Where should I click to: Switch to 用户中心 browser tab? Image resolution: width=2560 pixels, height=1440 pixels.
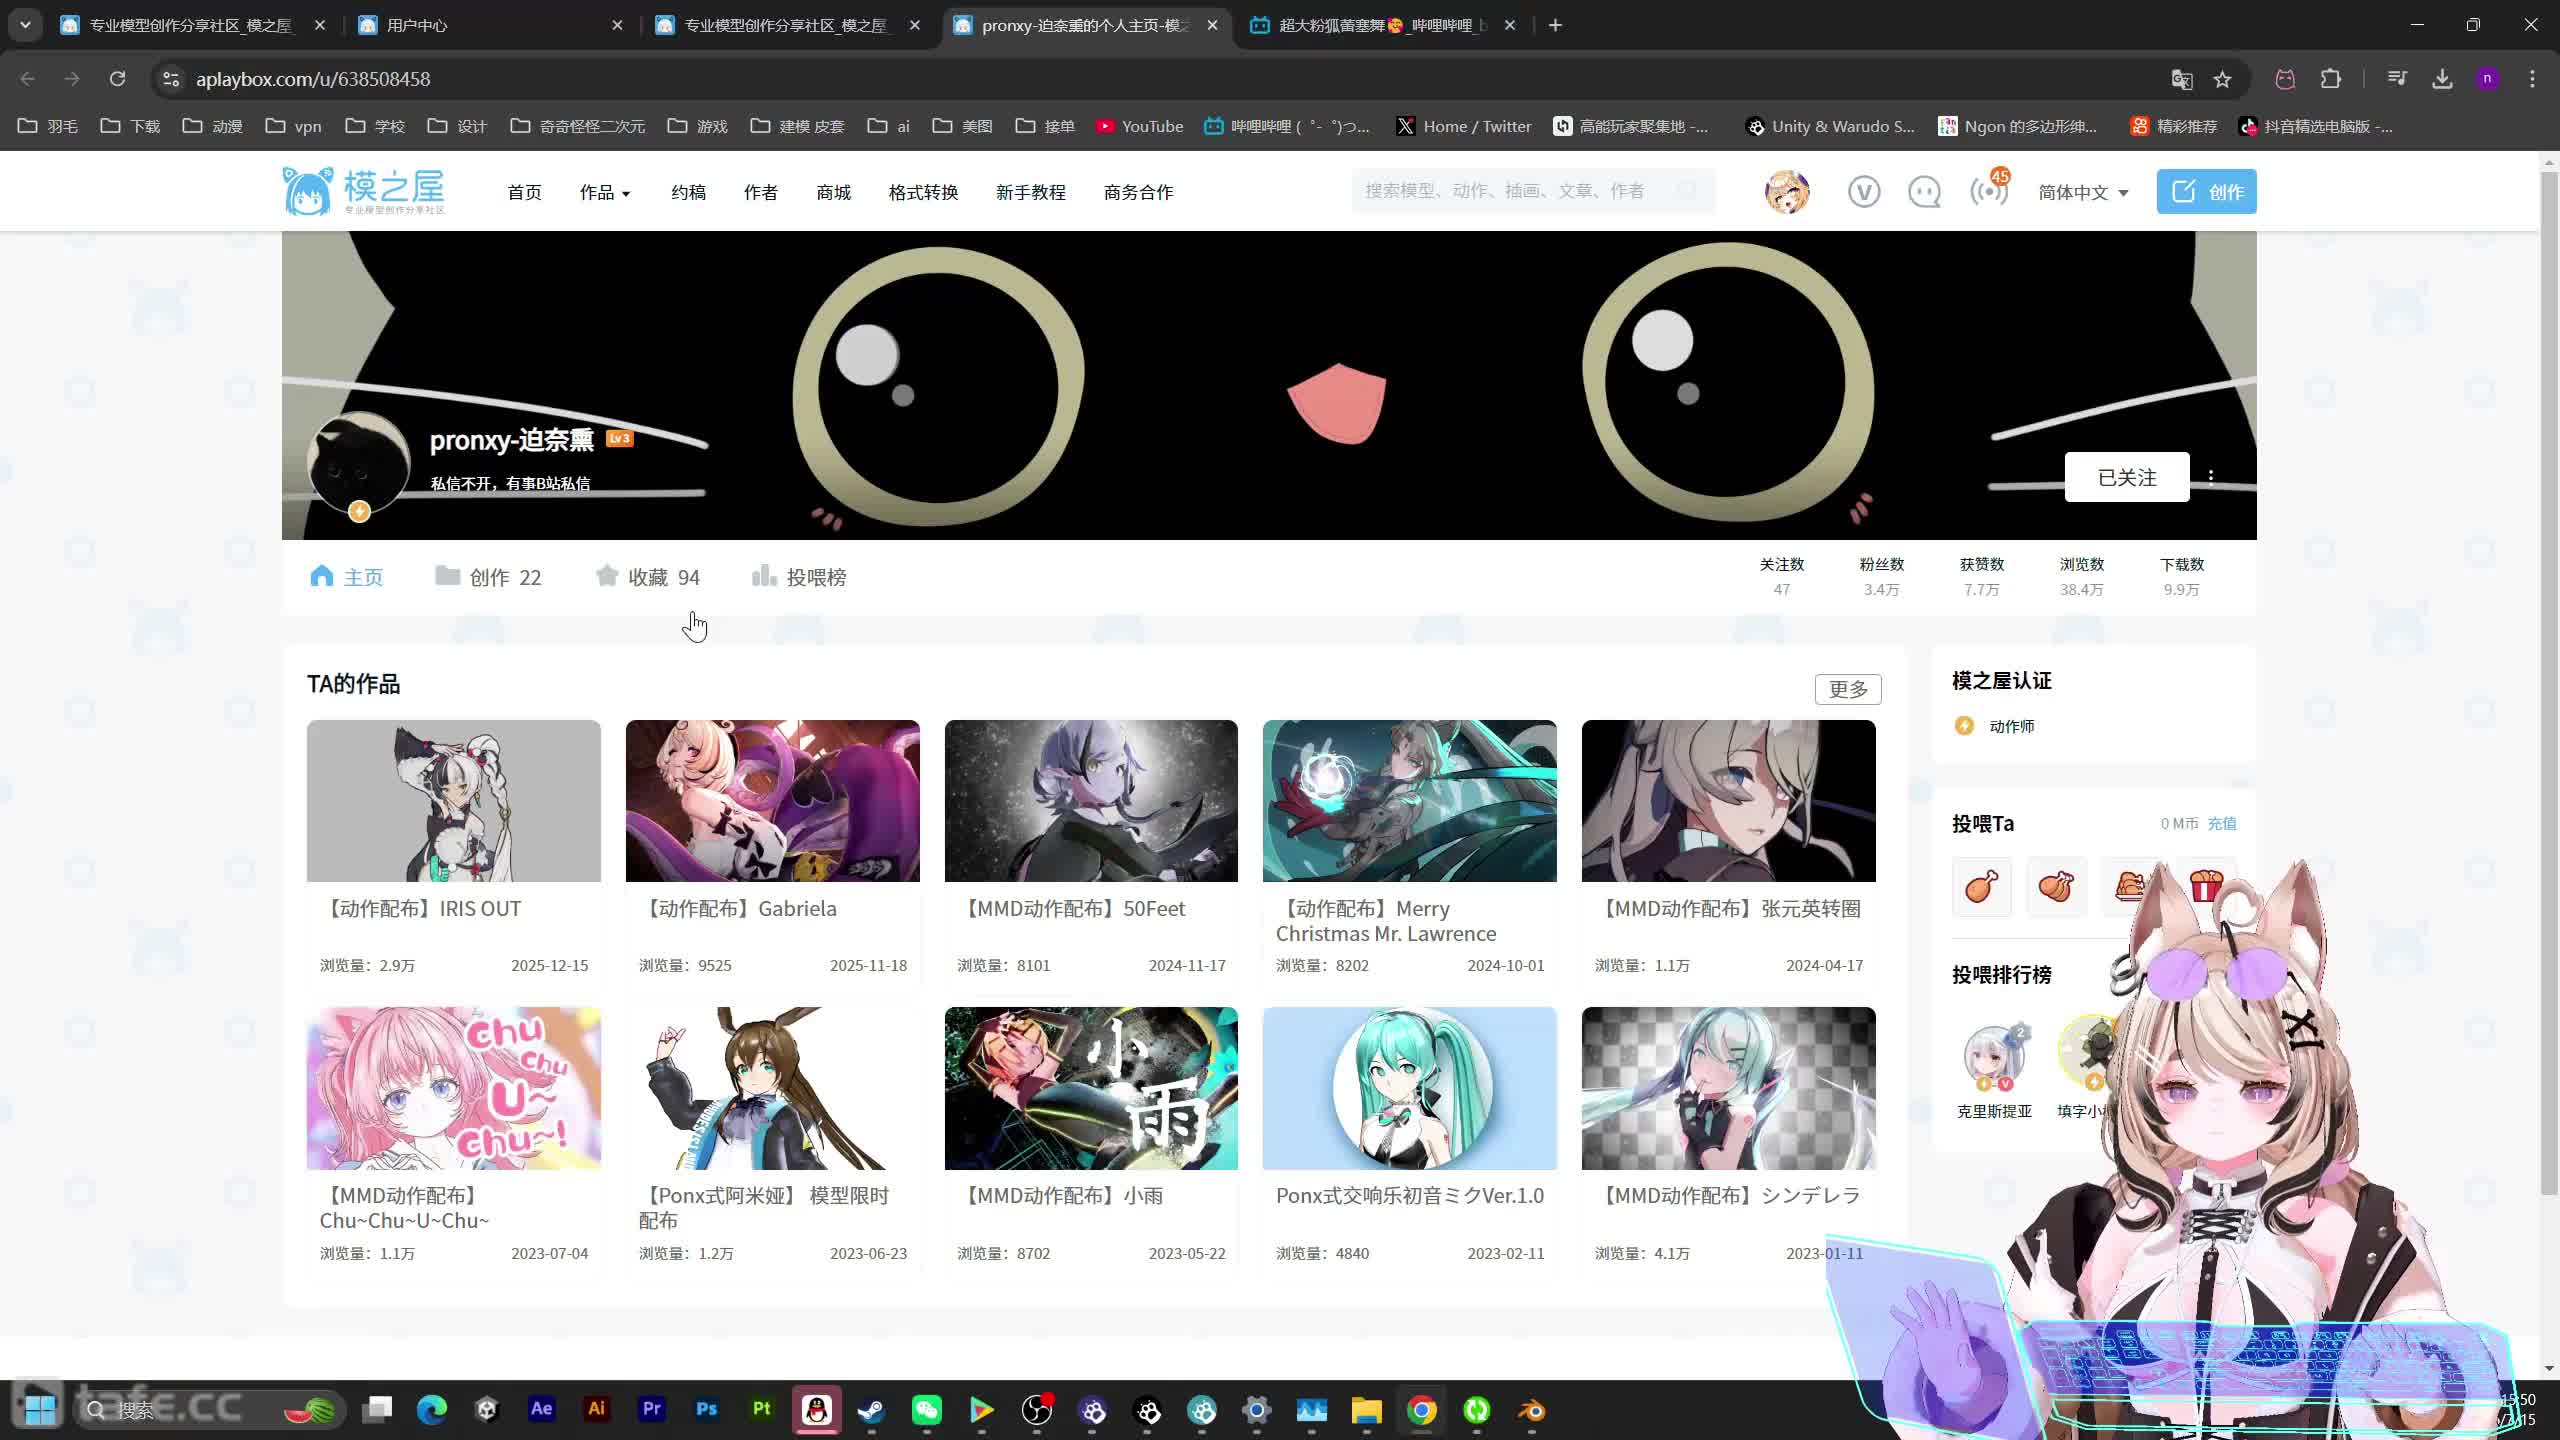(x=490, y=25)
